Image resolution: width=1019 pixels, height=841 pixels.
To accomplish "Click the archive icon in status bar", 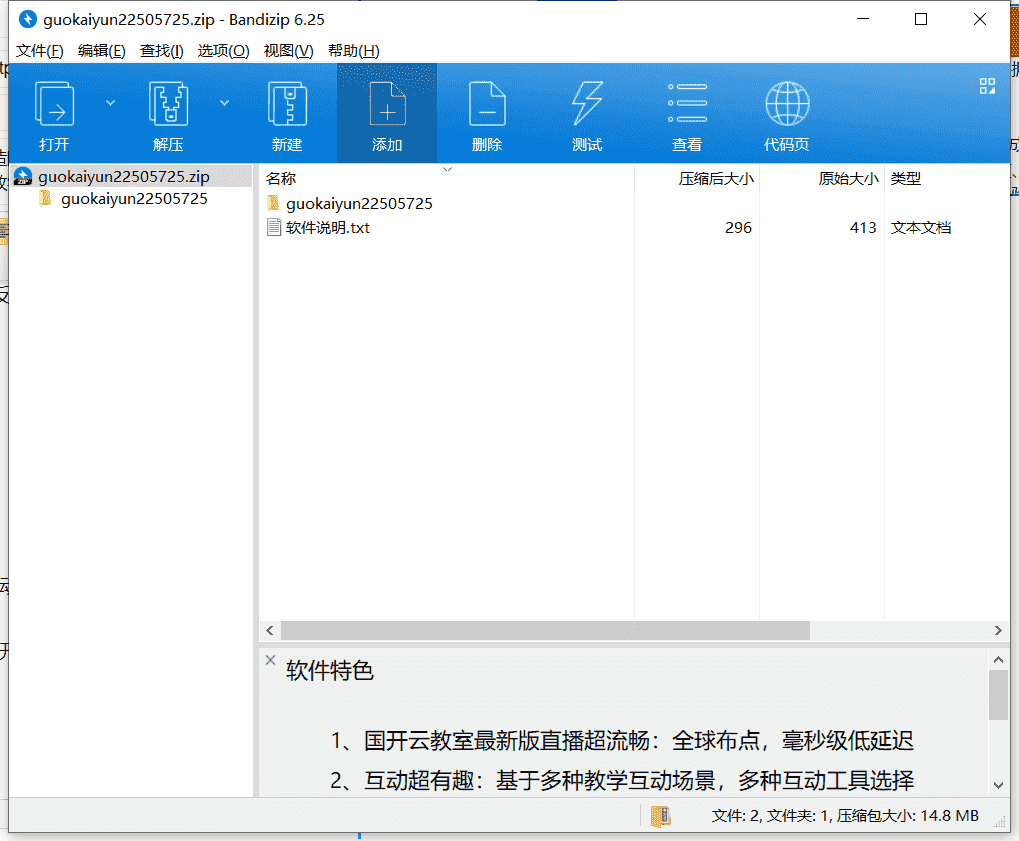I will [x=660, y=816].
